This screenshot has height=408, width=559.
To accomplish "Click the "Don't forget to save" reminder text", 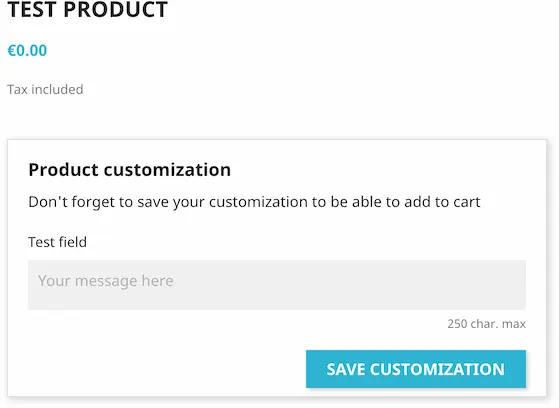I will pyautogui.click(x=255, y=202).
